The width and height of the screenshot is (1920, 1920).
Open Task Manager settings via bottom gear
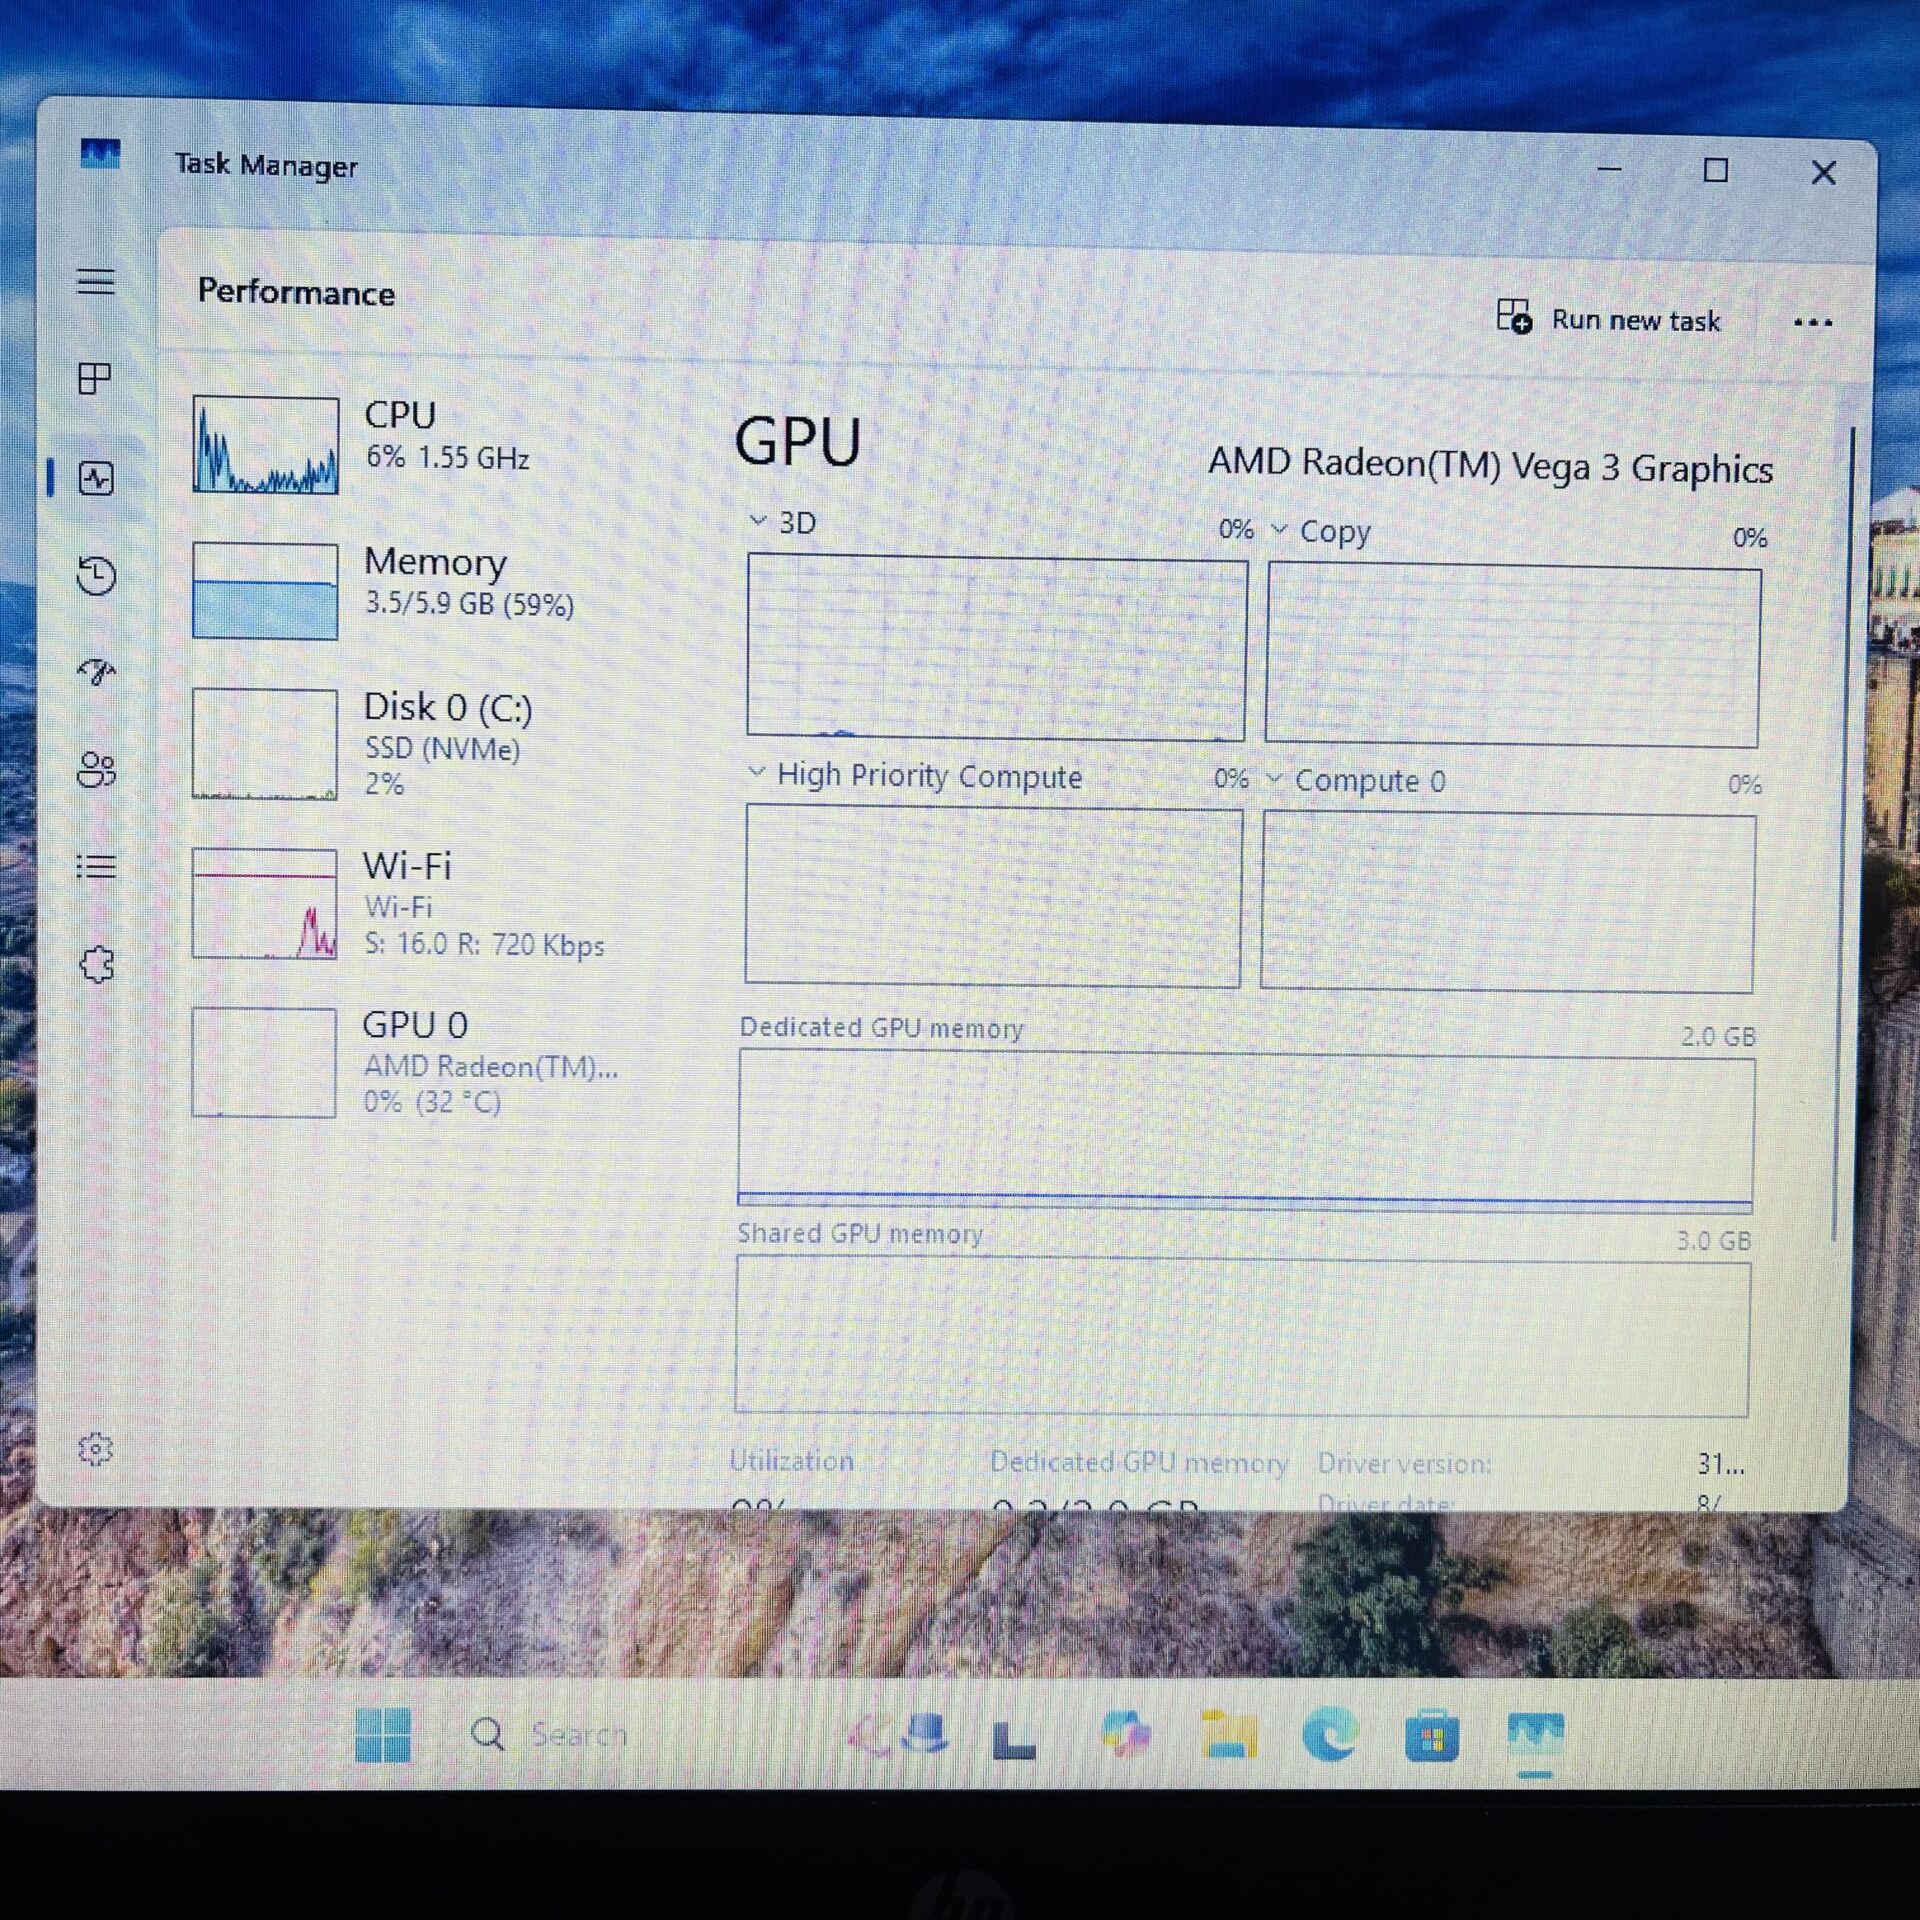point(97,1451)
